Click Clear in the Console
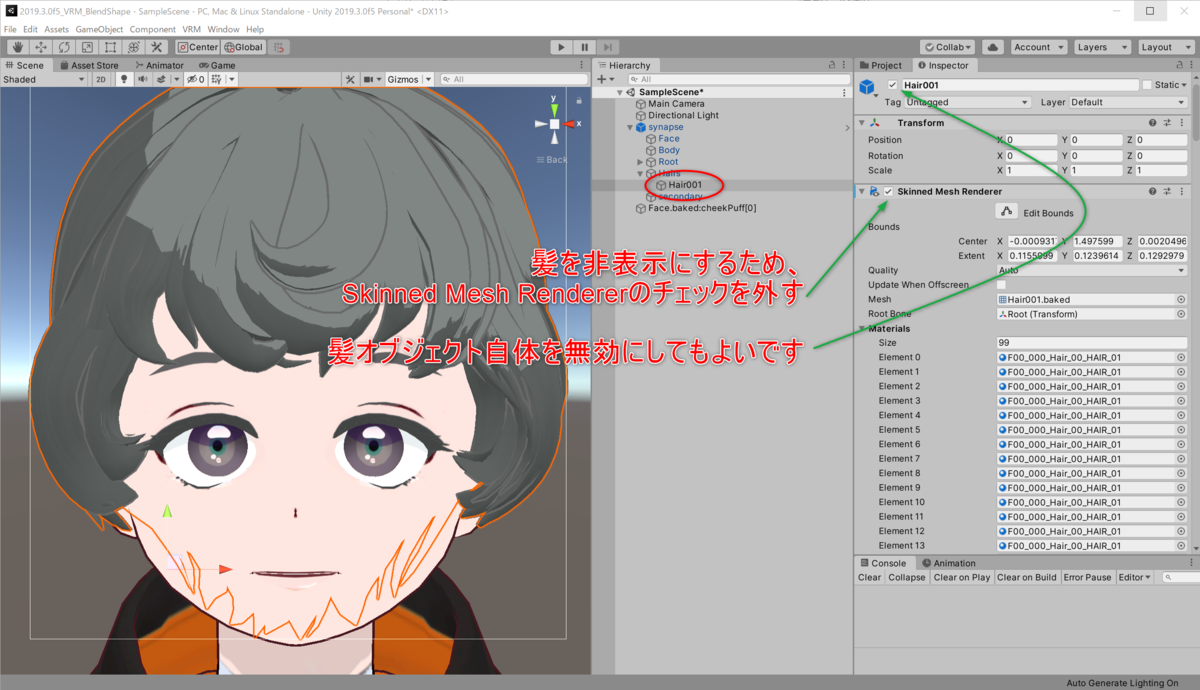Screen dimensions: 1200x690 point(870,577)
